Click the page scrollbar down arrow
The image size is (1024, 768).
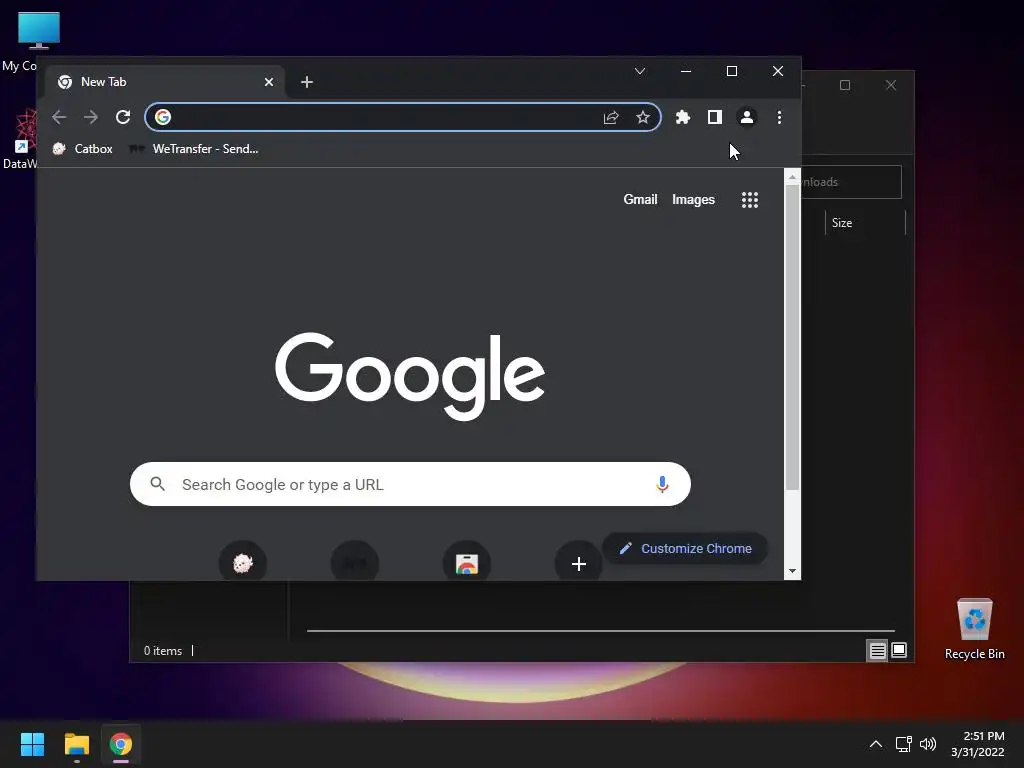click(x=792, y=571)
